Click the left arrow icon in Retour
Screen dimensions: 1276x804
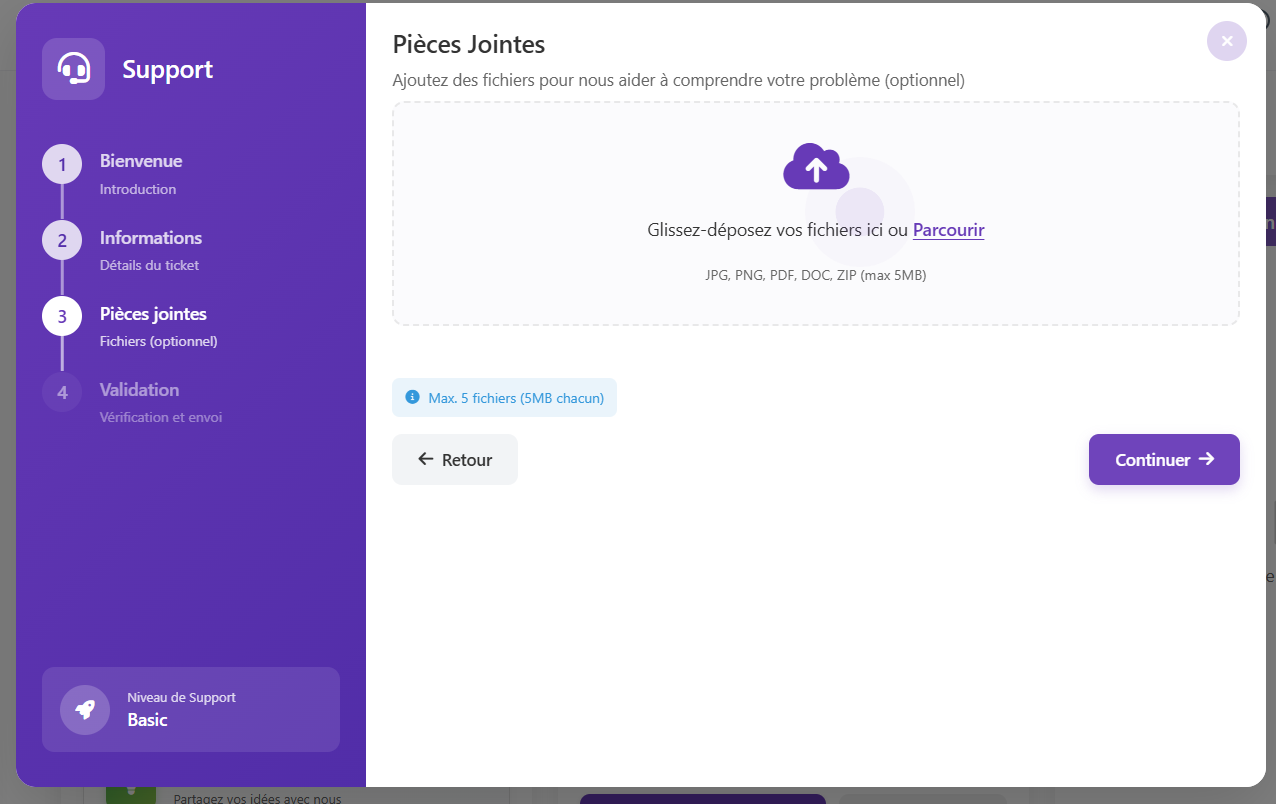click(x=426, y=459)
